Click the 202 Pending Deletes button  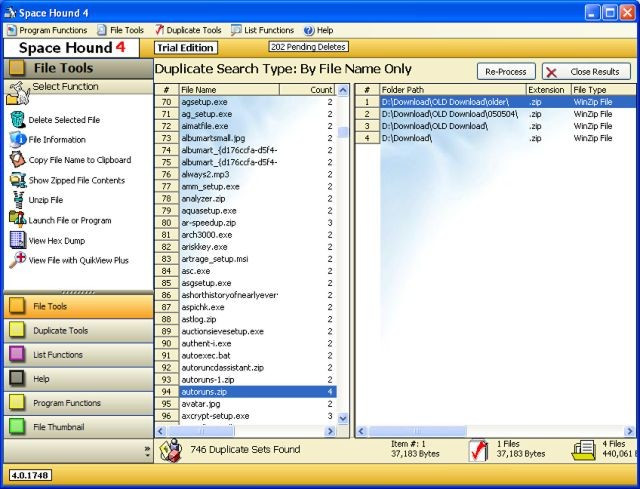tap(308, 47)
